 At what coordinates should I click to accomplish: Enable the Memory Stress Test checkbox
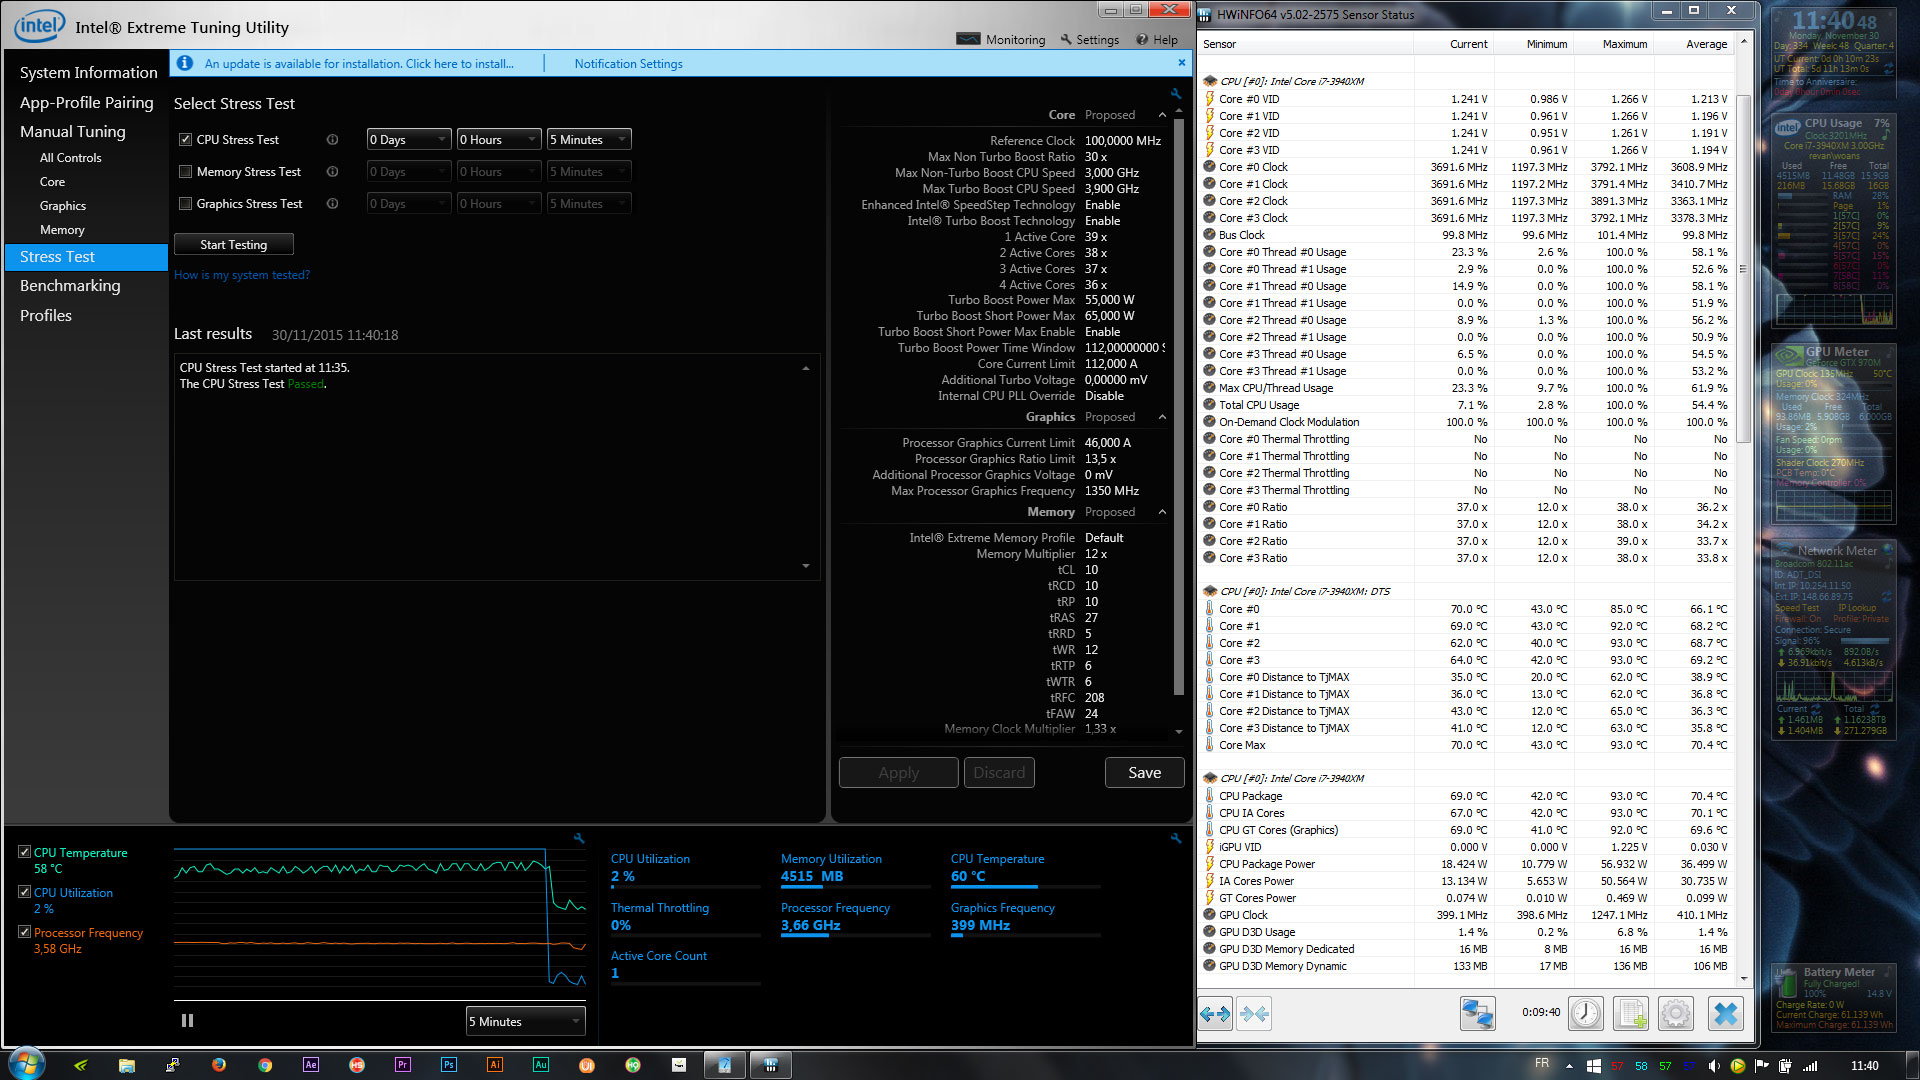(x=185, y=172)
